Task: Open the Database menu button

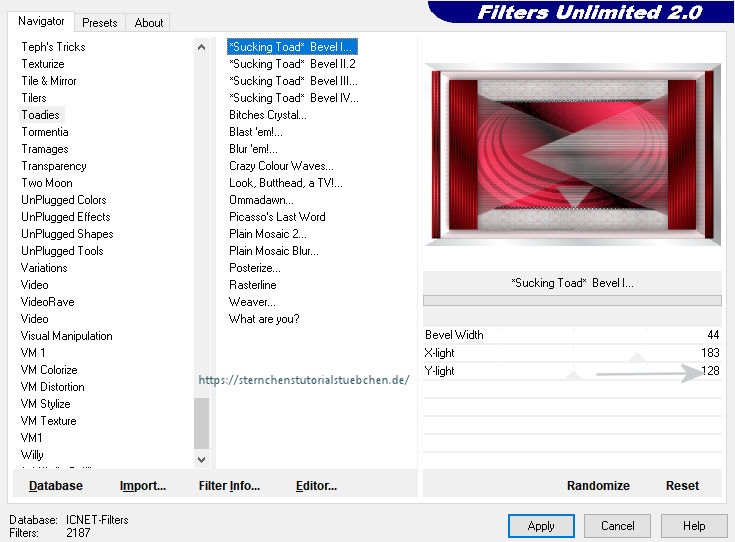Action: coord(56,485)
